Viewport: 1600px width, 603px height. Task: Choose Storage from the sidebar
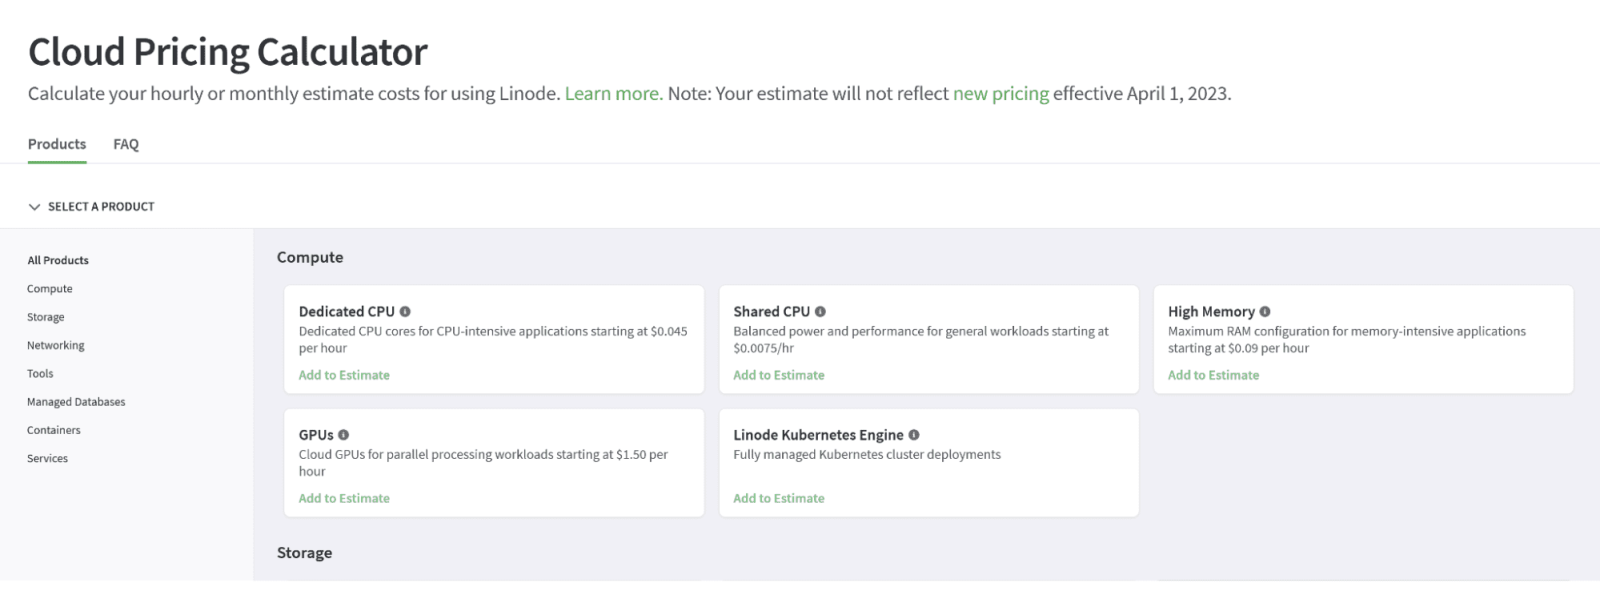pos(45,317)
